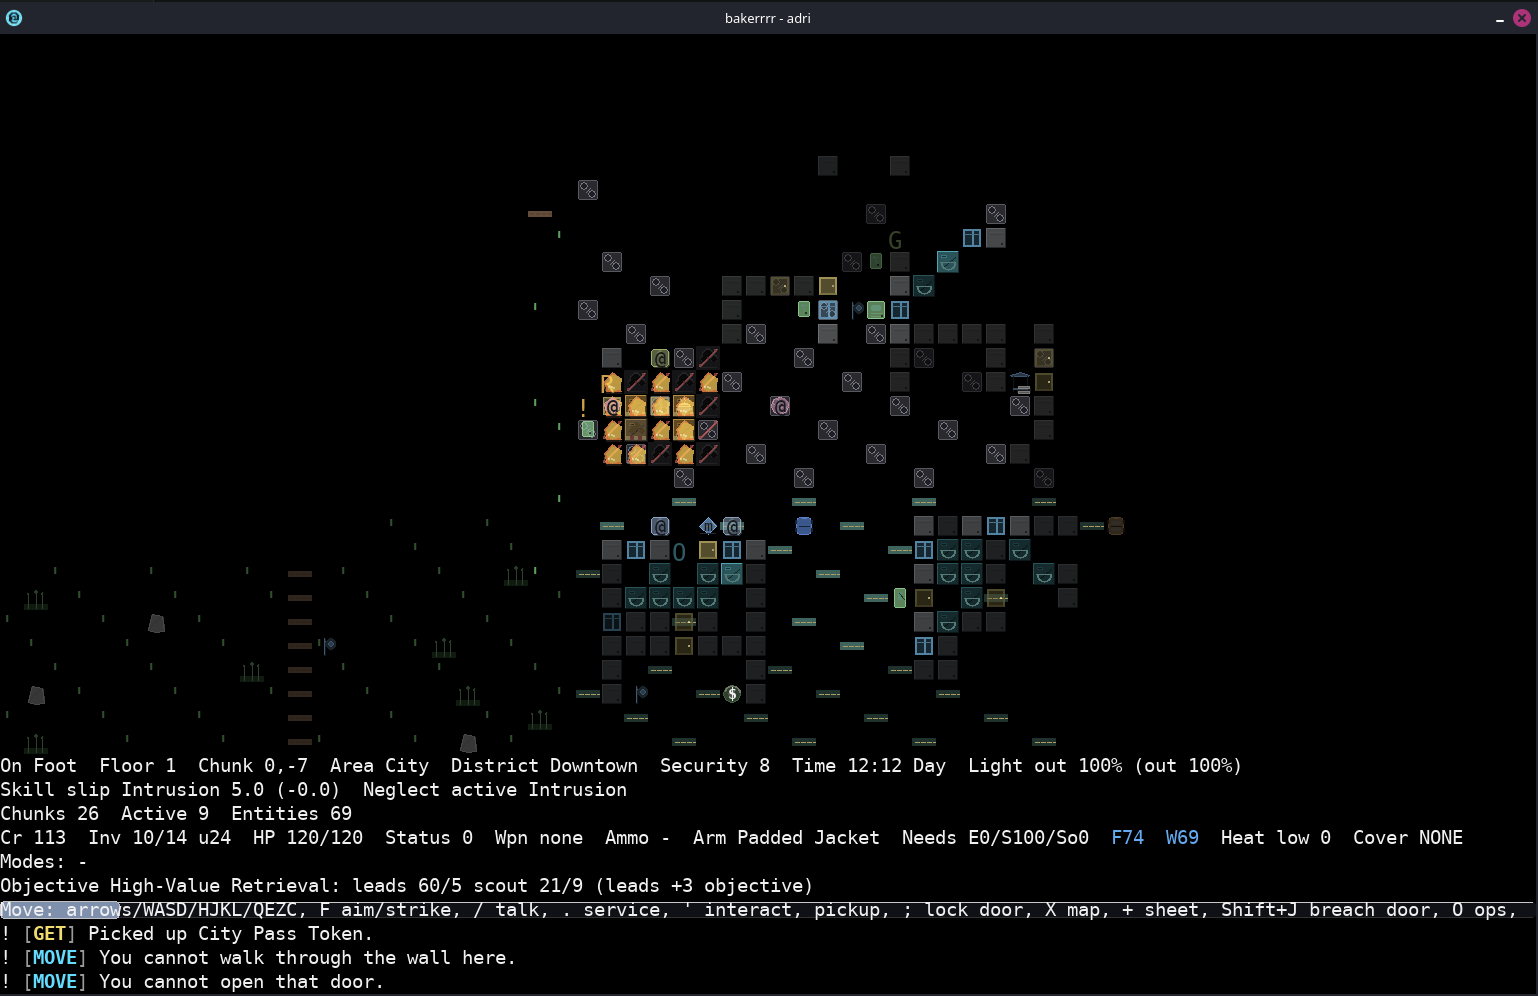The height and width of the screenshot is (996, 1538).
Task: Click the brown barrel at far right
Action: [x=1116, y=526]
